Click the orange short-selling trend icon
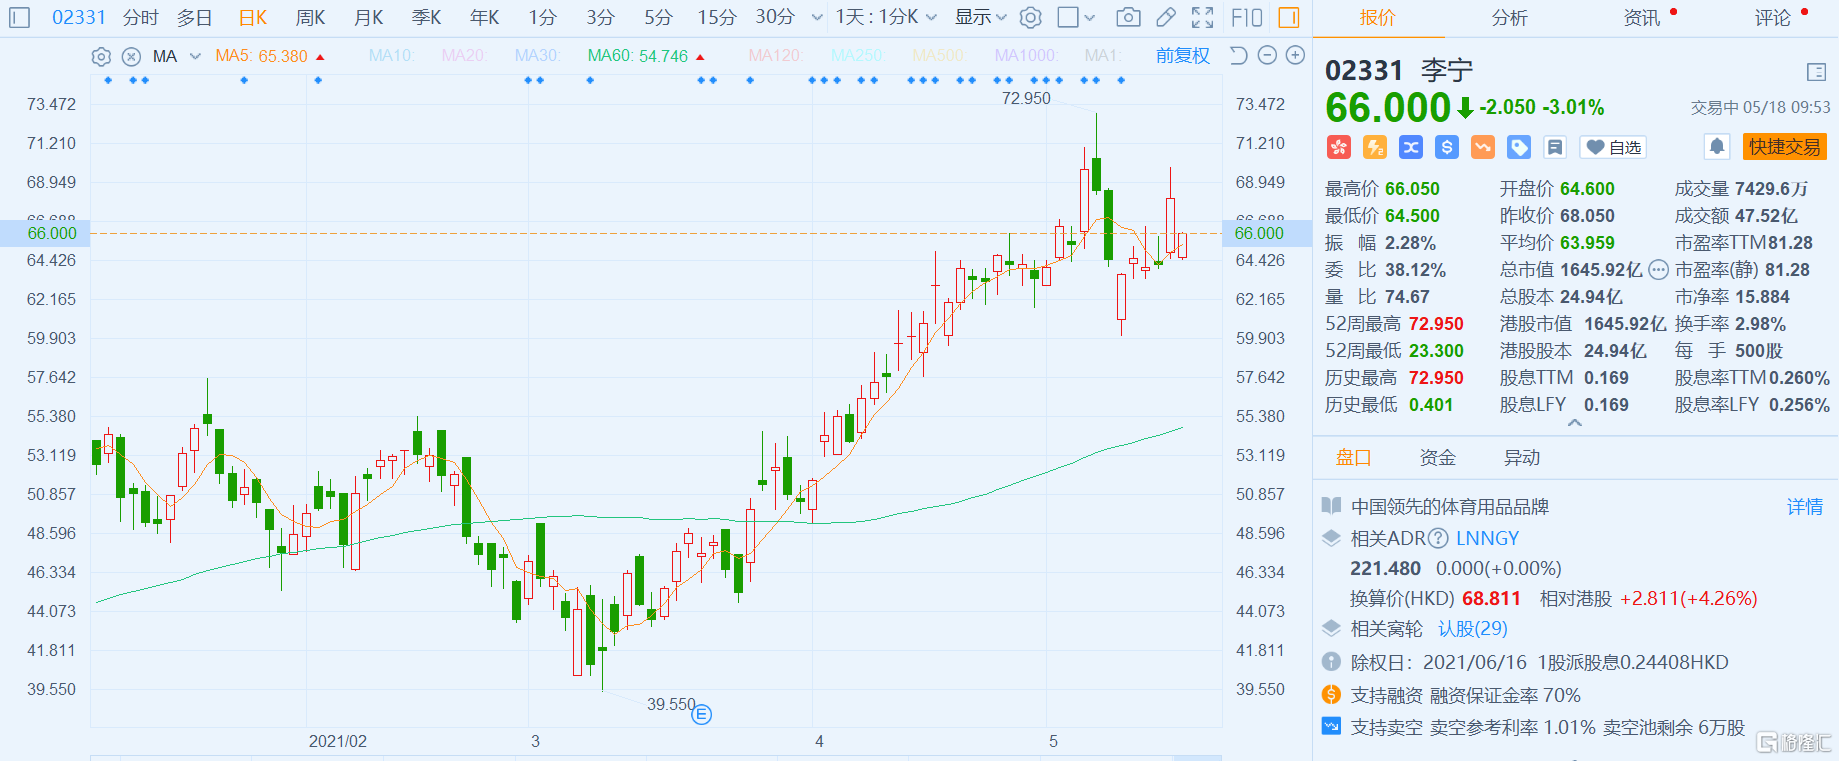The image size is (1839, 761). point(1483,147)
